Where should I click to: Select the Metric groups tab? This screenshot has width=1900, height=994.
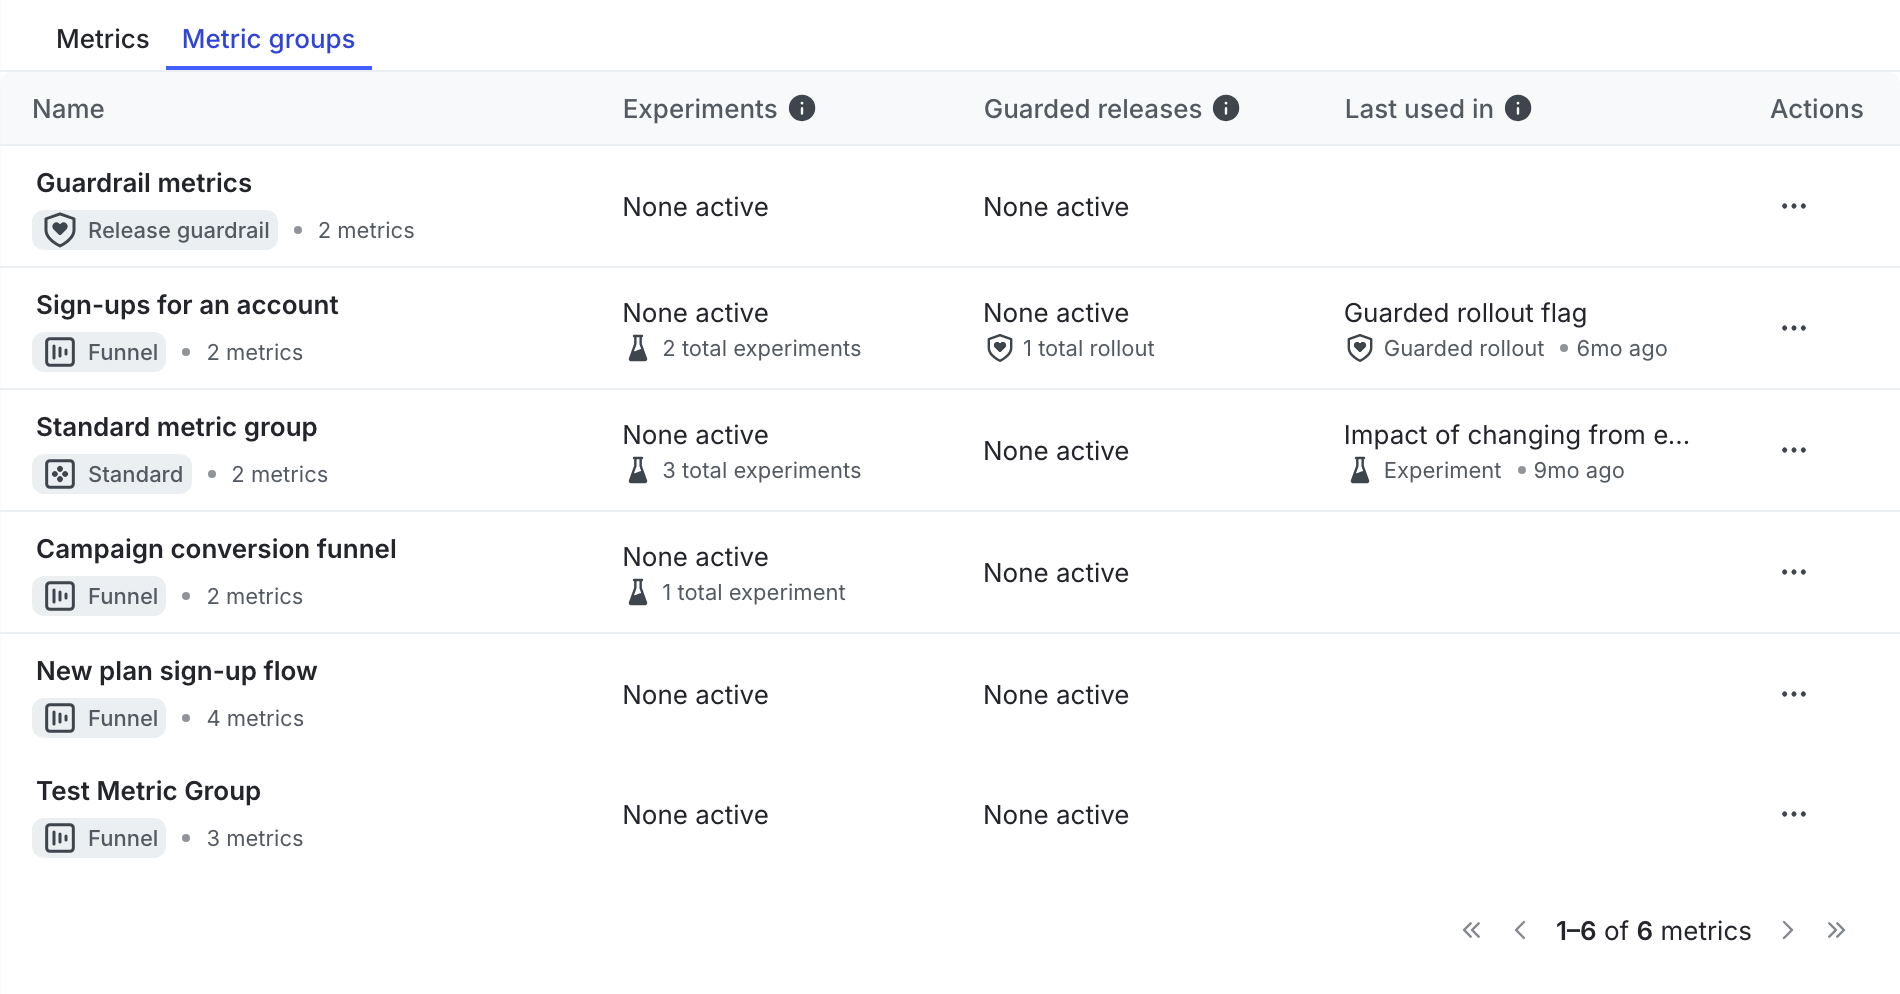tap(268, 39)
